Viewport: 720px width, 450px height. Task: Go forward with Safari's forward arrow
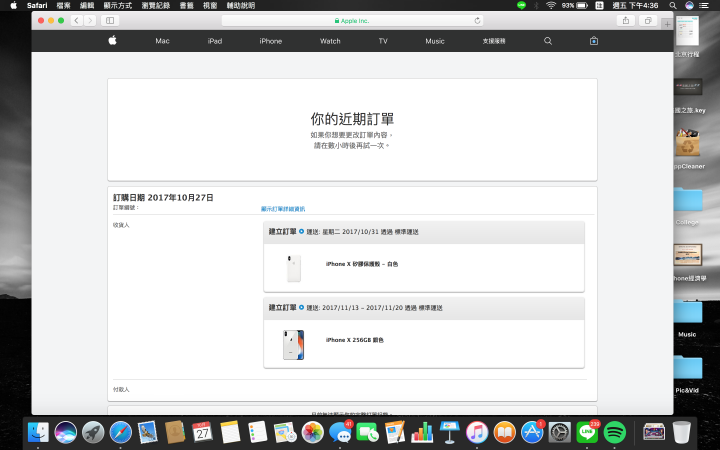90,20
